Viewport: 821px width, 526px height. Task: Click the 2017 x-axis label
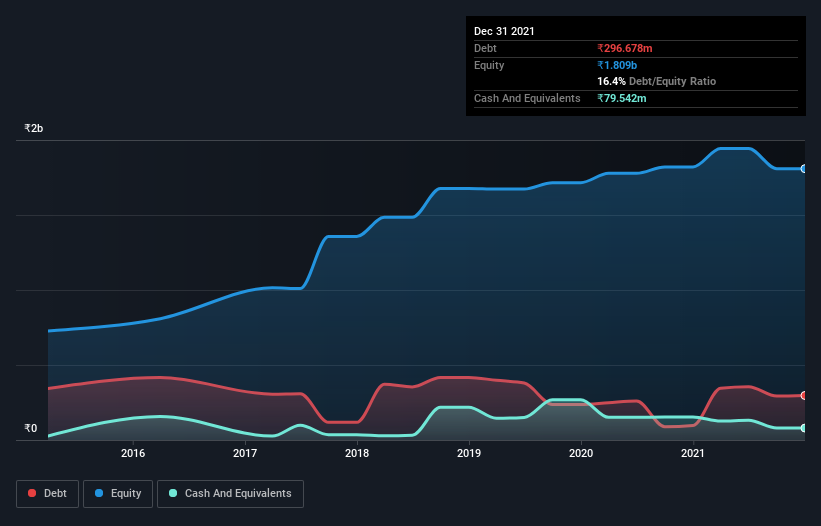click(245, 453)
